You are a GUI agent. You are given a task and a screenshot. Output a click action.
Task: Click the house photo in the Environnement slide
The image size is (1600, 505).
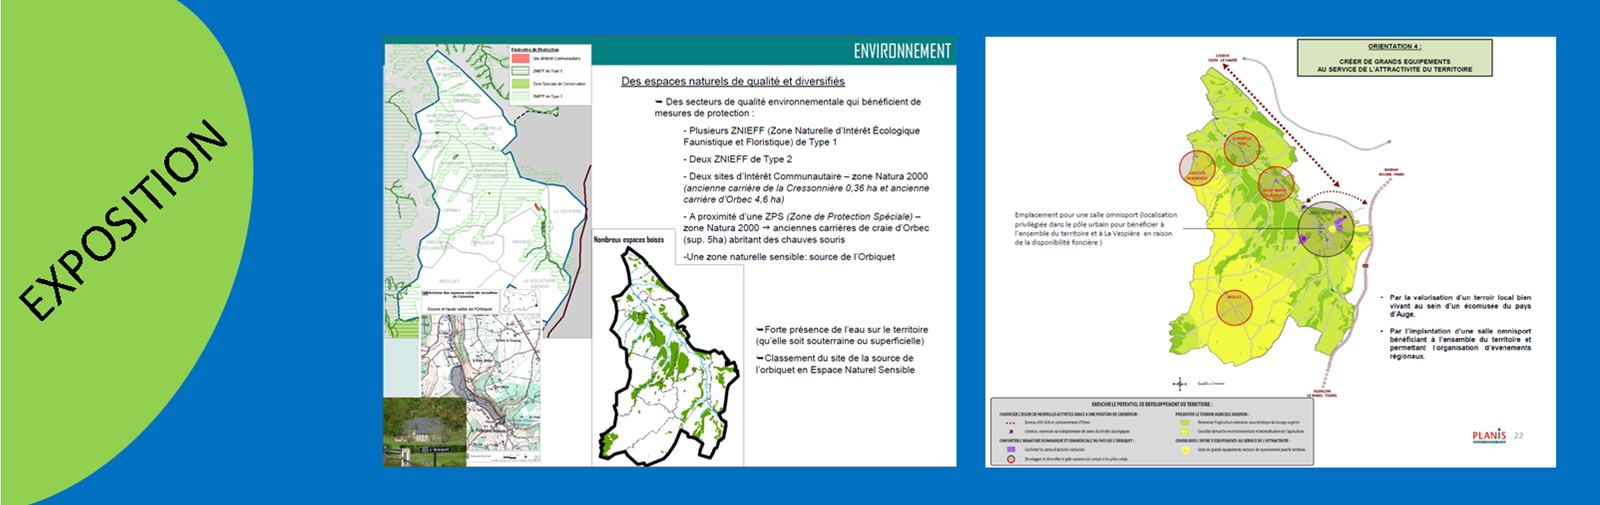tap(425, 432)
